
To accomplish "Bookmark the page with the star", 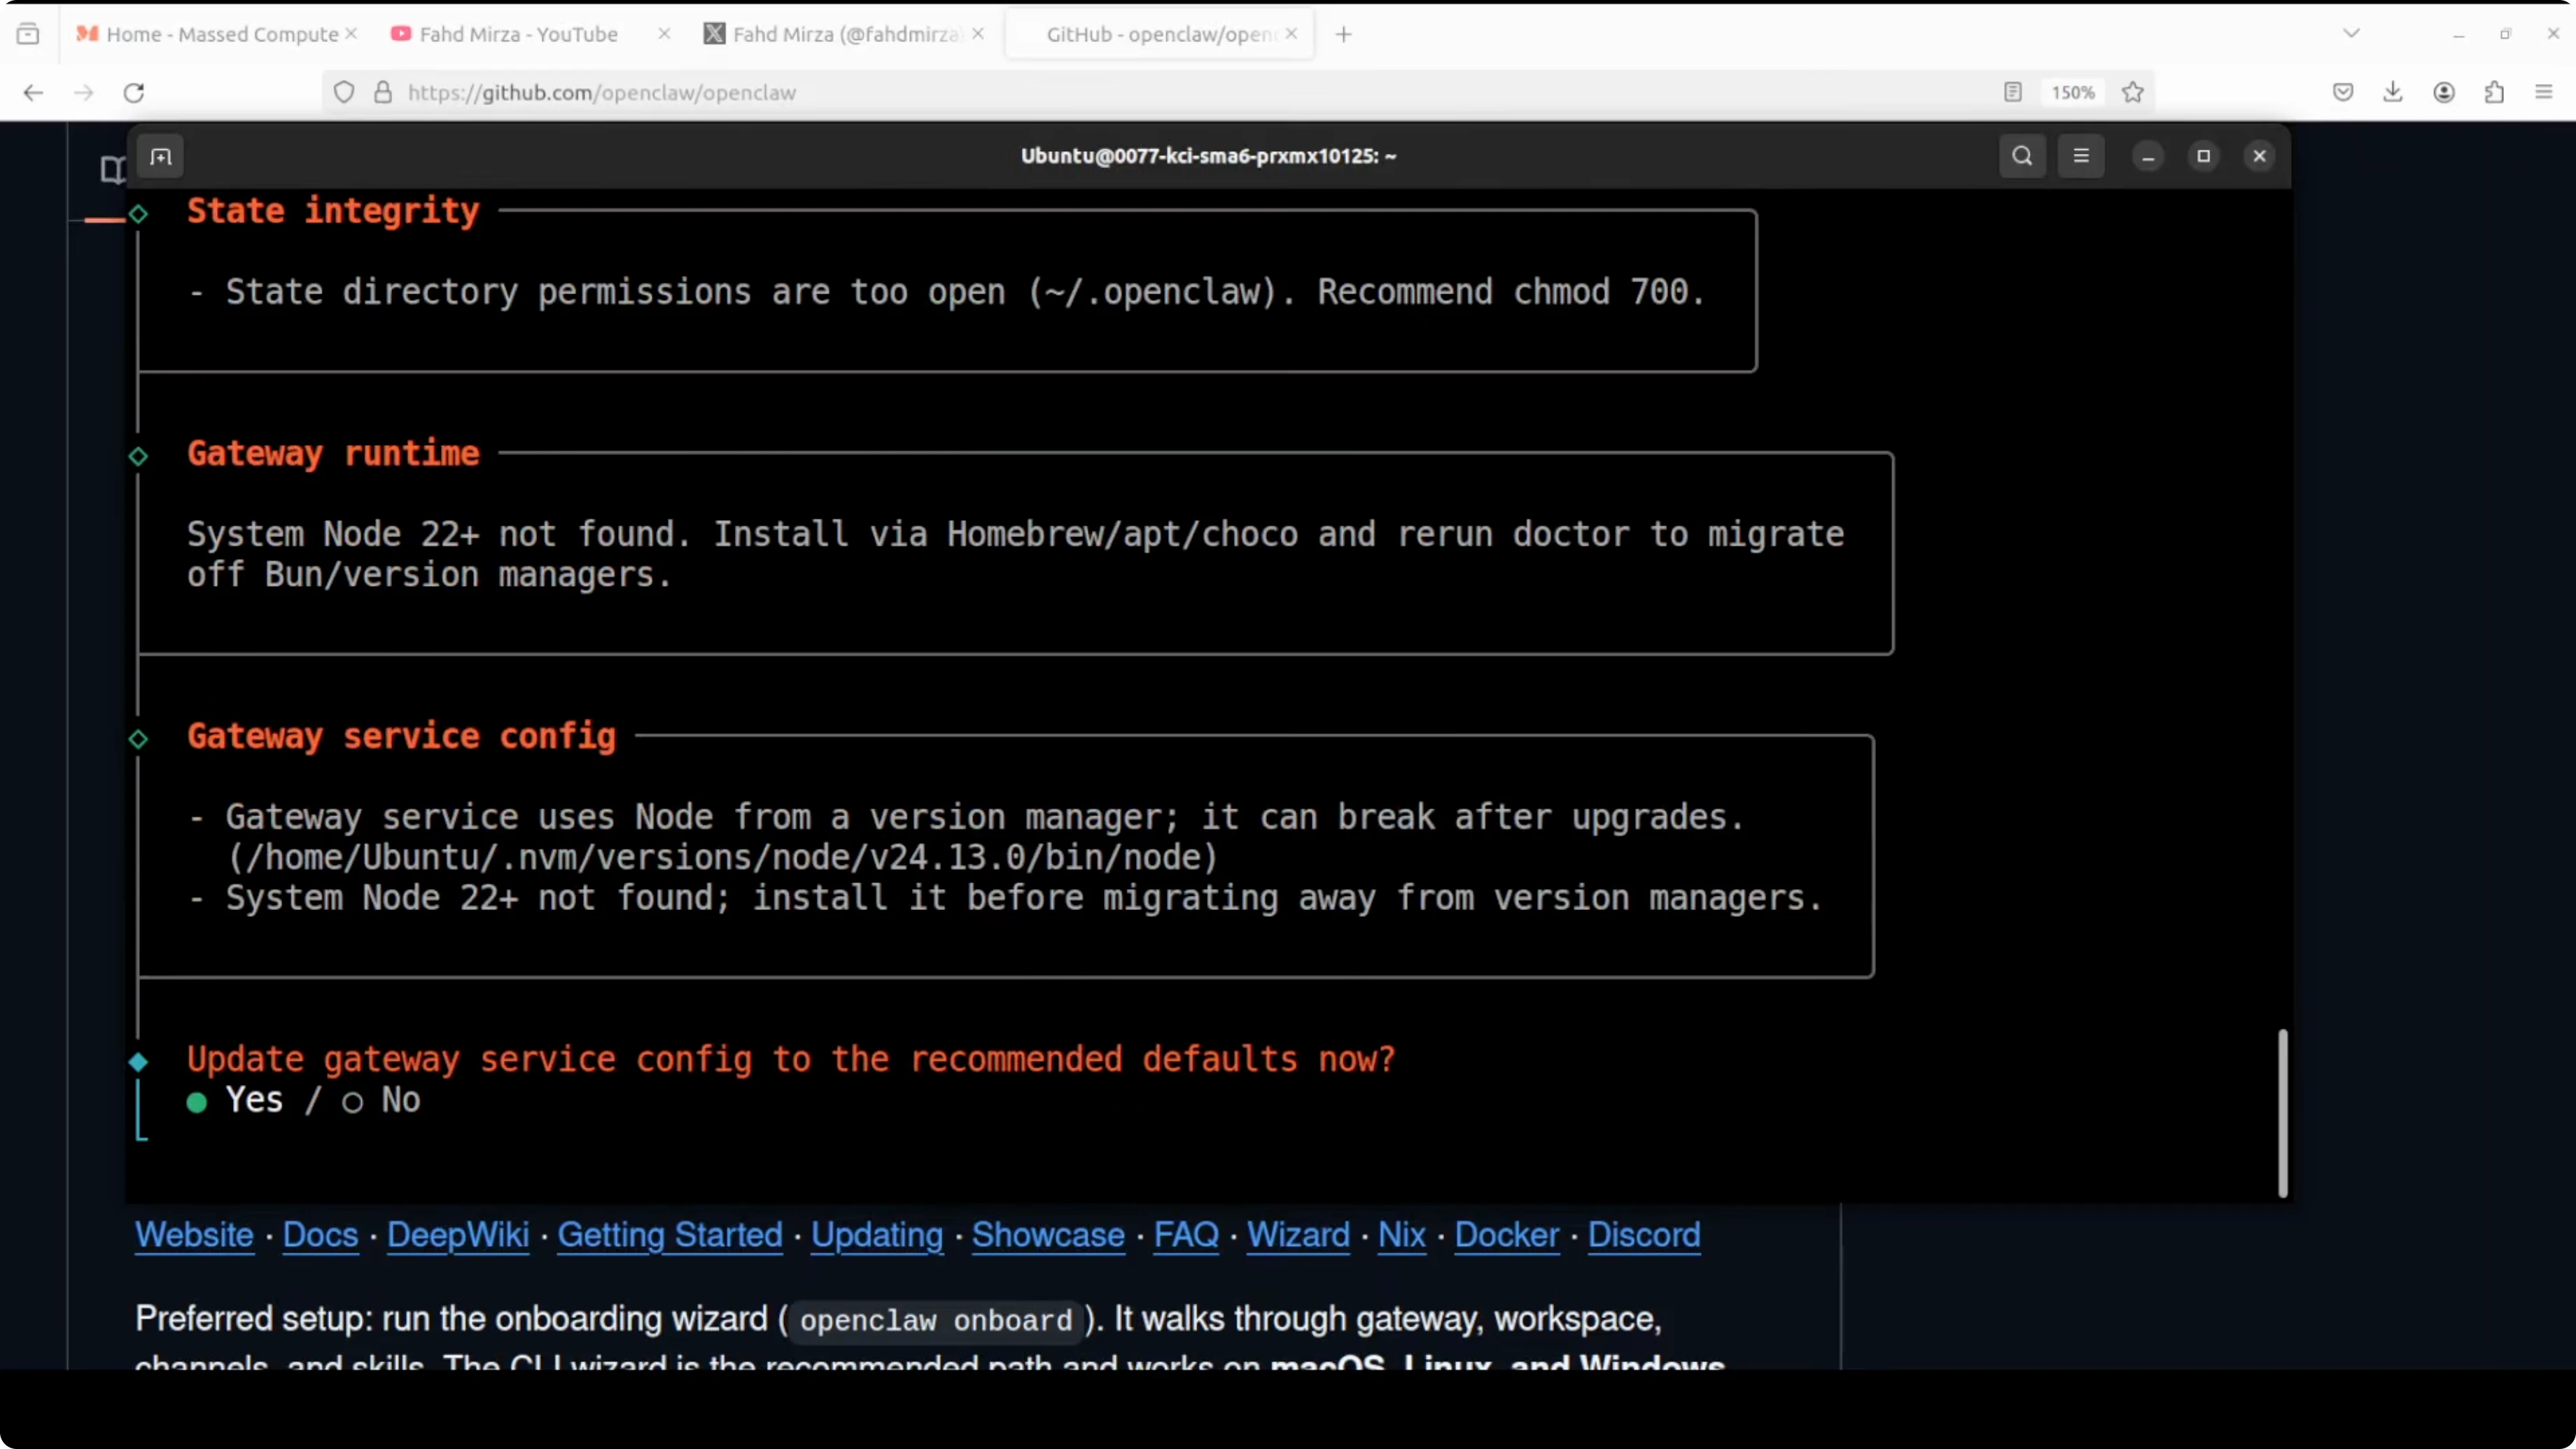I will 2133,92.
